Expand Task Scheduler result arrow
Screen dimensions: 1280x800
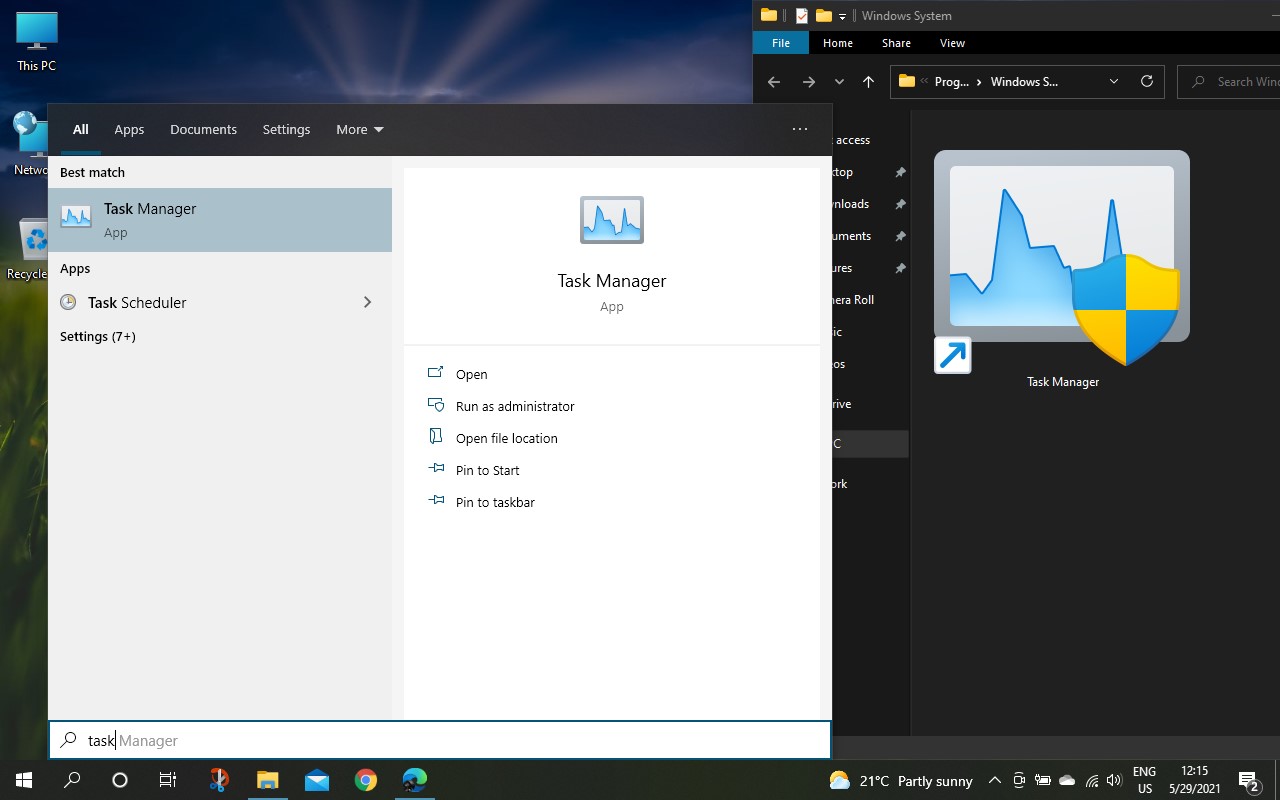(367, 302)
